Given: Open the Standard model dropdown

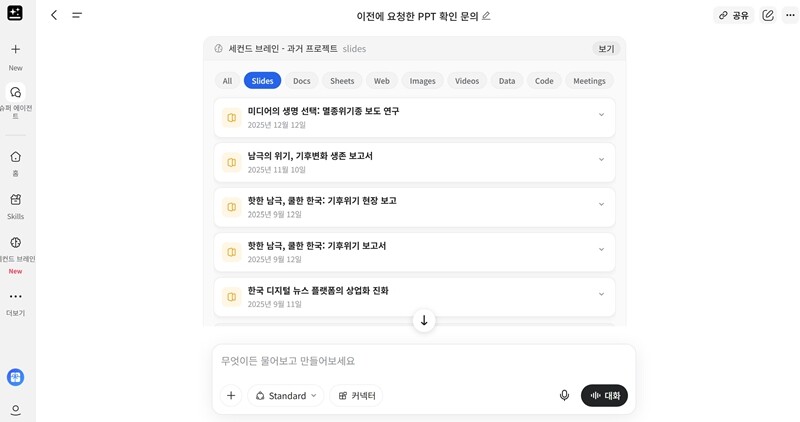Looking at the screenshot, I should (286, 395).
